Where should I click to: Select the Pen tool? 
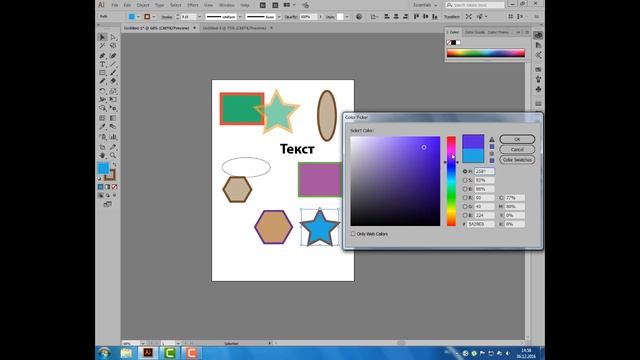(102, 55)
